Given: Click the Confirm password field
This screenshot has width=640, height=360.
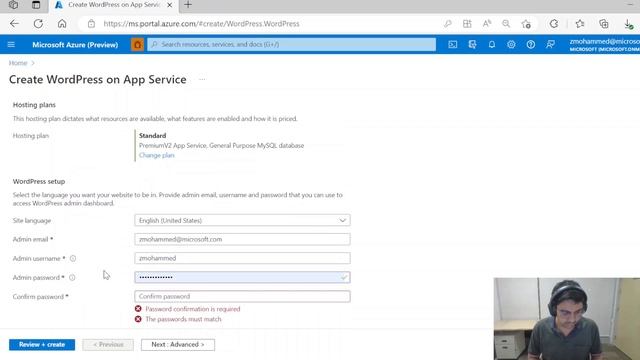Looking at the screenshot, I should click(242, 296).
